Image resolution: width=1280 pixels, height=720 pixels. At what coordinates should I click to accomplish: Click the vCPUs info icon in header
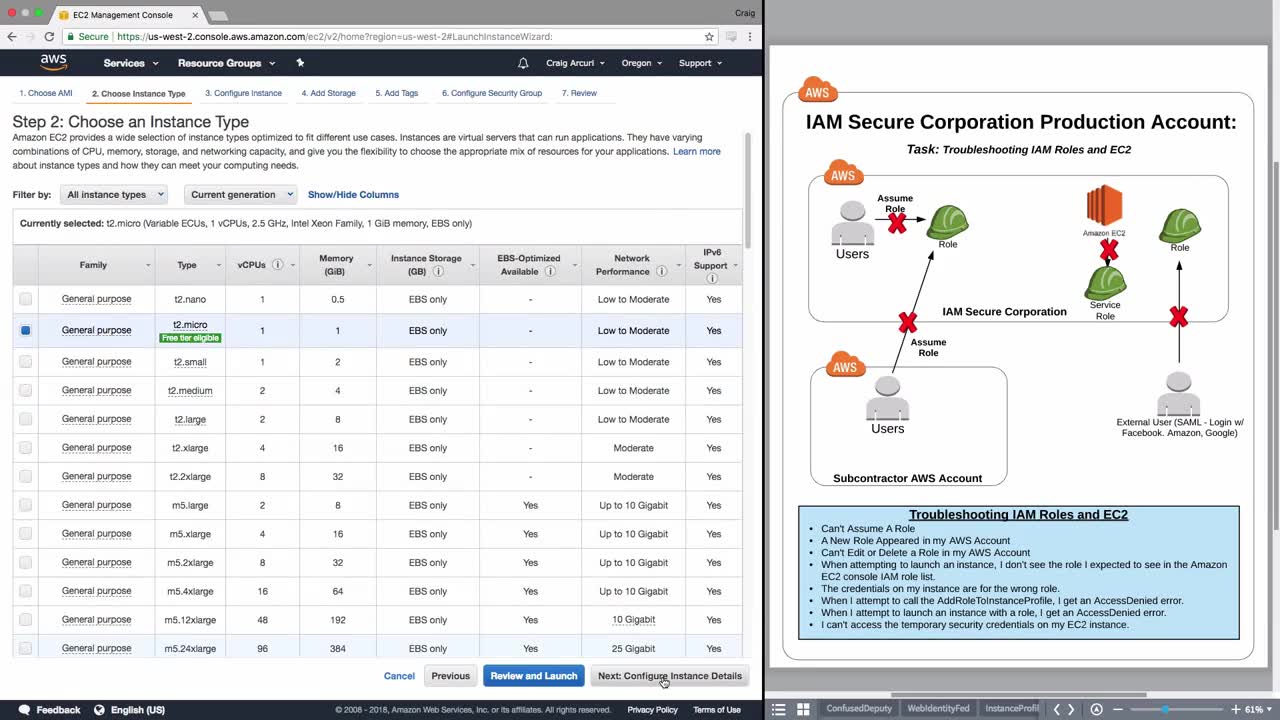[278, 265]
